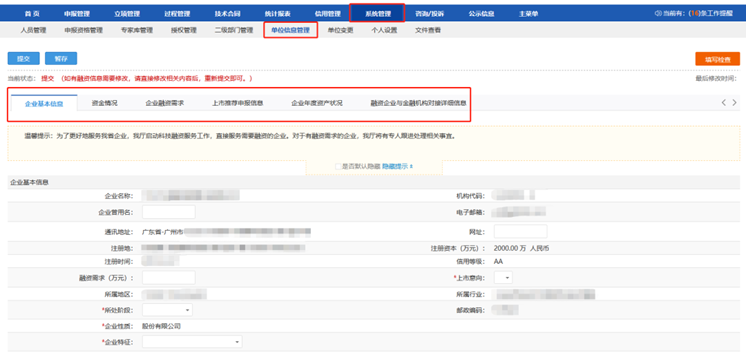Switch to the 上市推荐申报信息 tab
Screen dimensions: 746x364
238,103
